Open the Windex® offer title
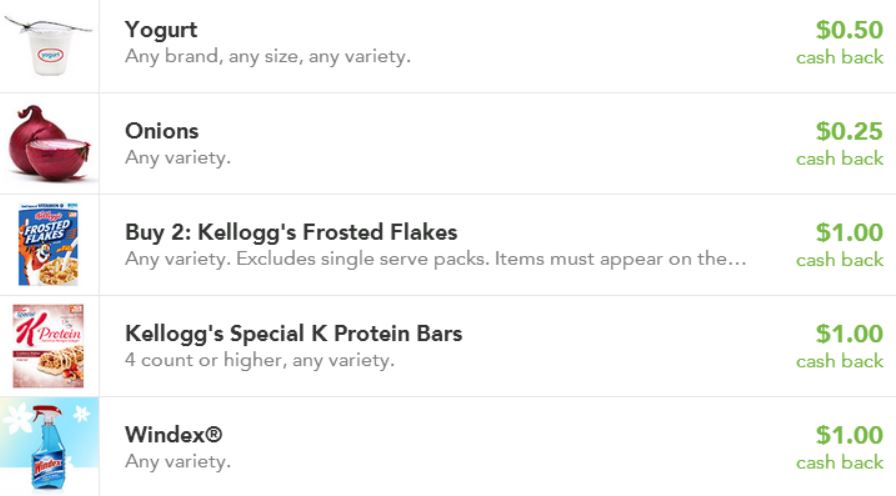Screen dimensions: 896x496 coord(174,435)
